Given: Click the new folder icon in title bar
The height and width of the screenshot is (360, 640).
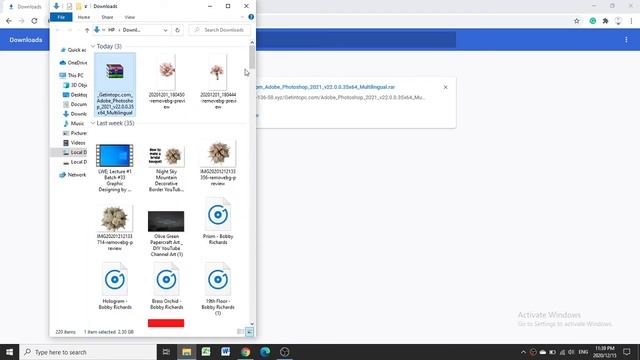Looking at the screenshot, I should click(79, 6).
